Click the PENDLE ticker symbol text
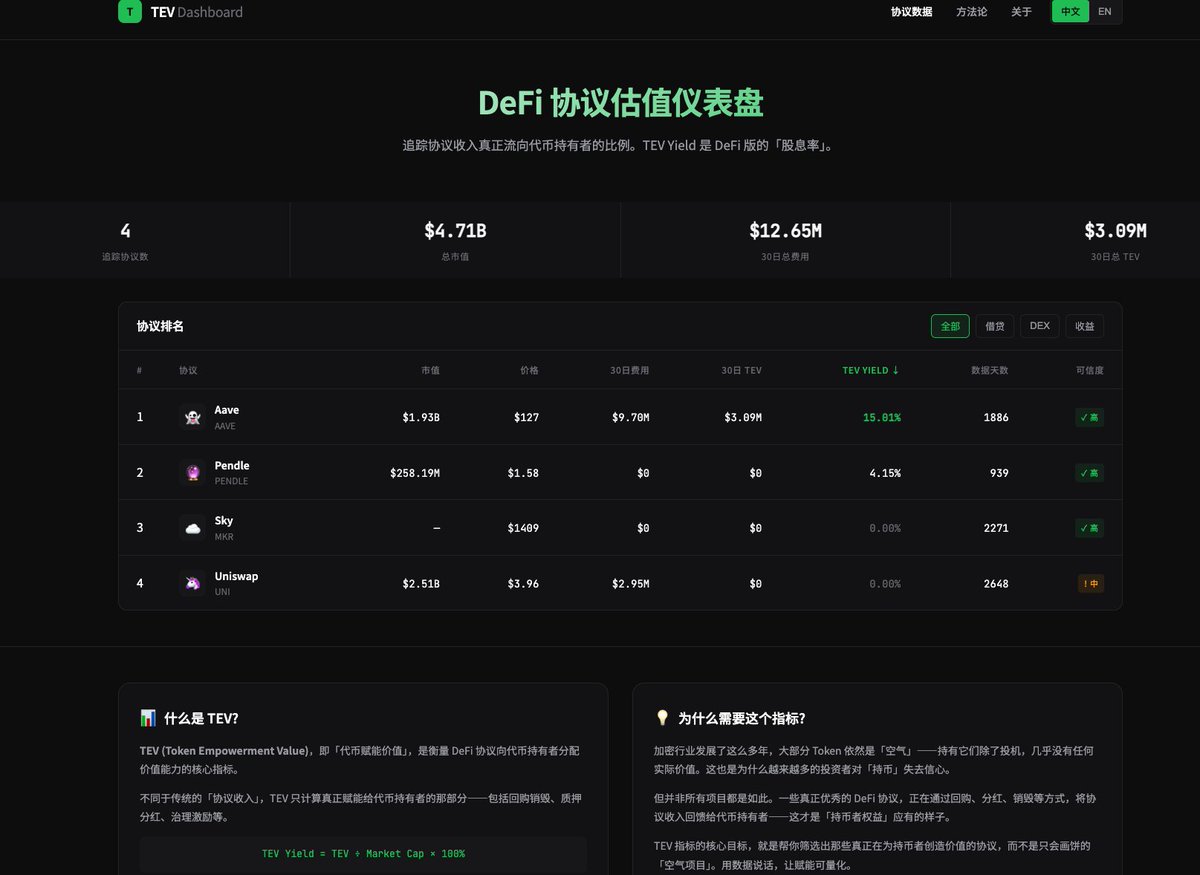The width and height of the screenshot is (1200, 875). [231, 481]
